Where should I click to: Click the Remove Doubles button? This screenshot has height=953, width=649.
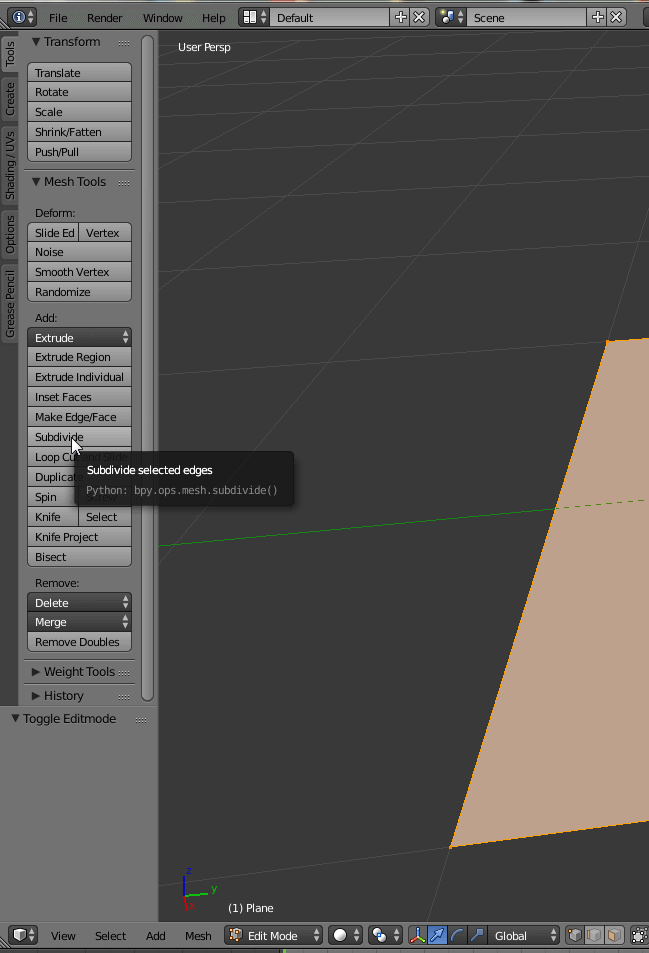coord(79,642)
